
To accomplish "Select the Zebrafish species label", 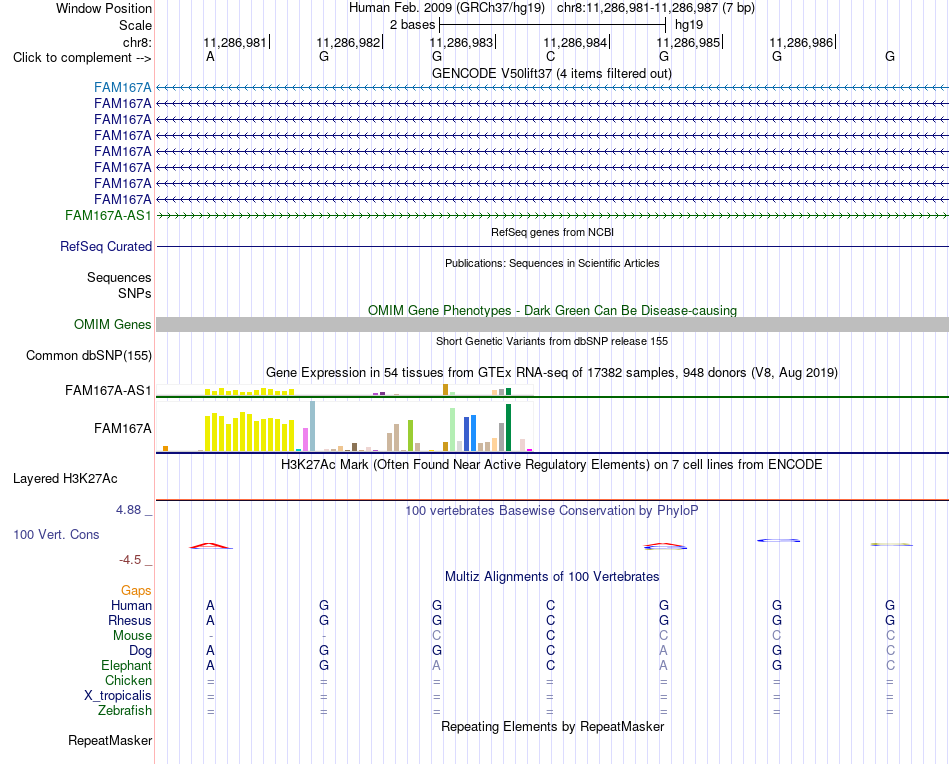I will click(x=125, y=710).
